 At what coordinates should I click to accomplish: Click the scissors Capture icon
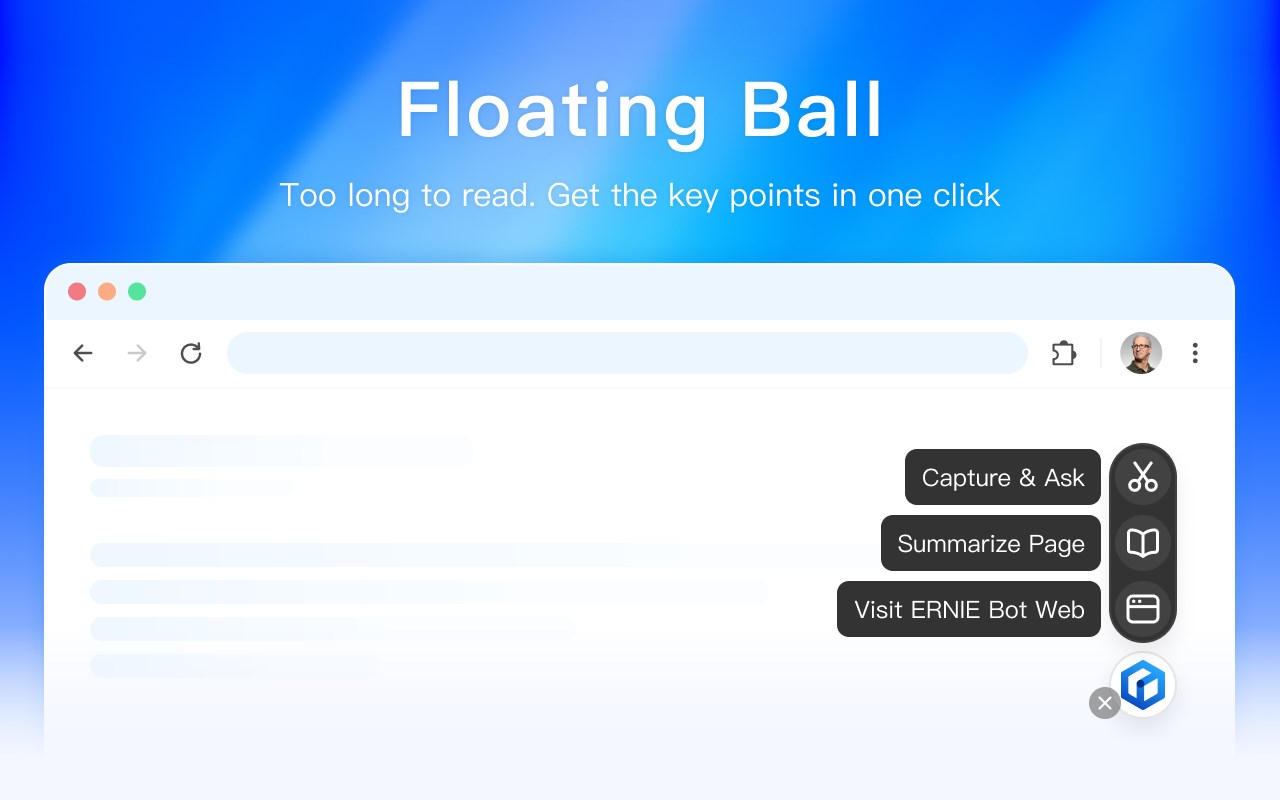[1142, 477]
